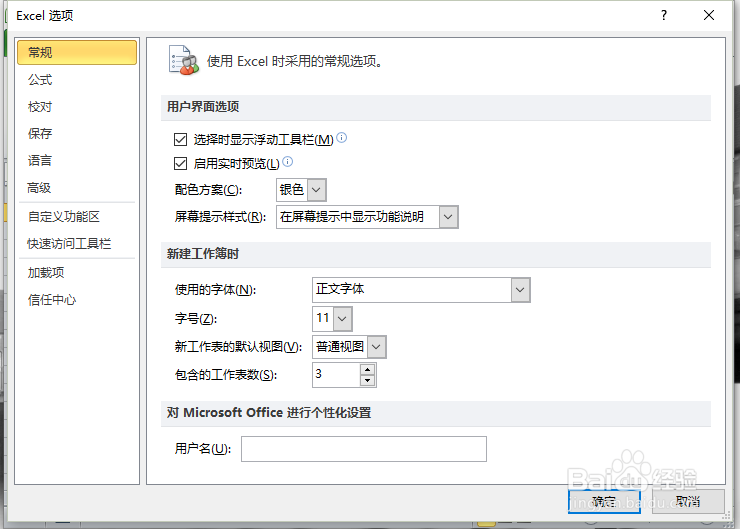The image size is (740, 529).
Task: Click the 确定 button
Action: click(604, 501)
